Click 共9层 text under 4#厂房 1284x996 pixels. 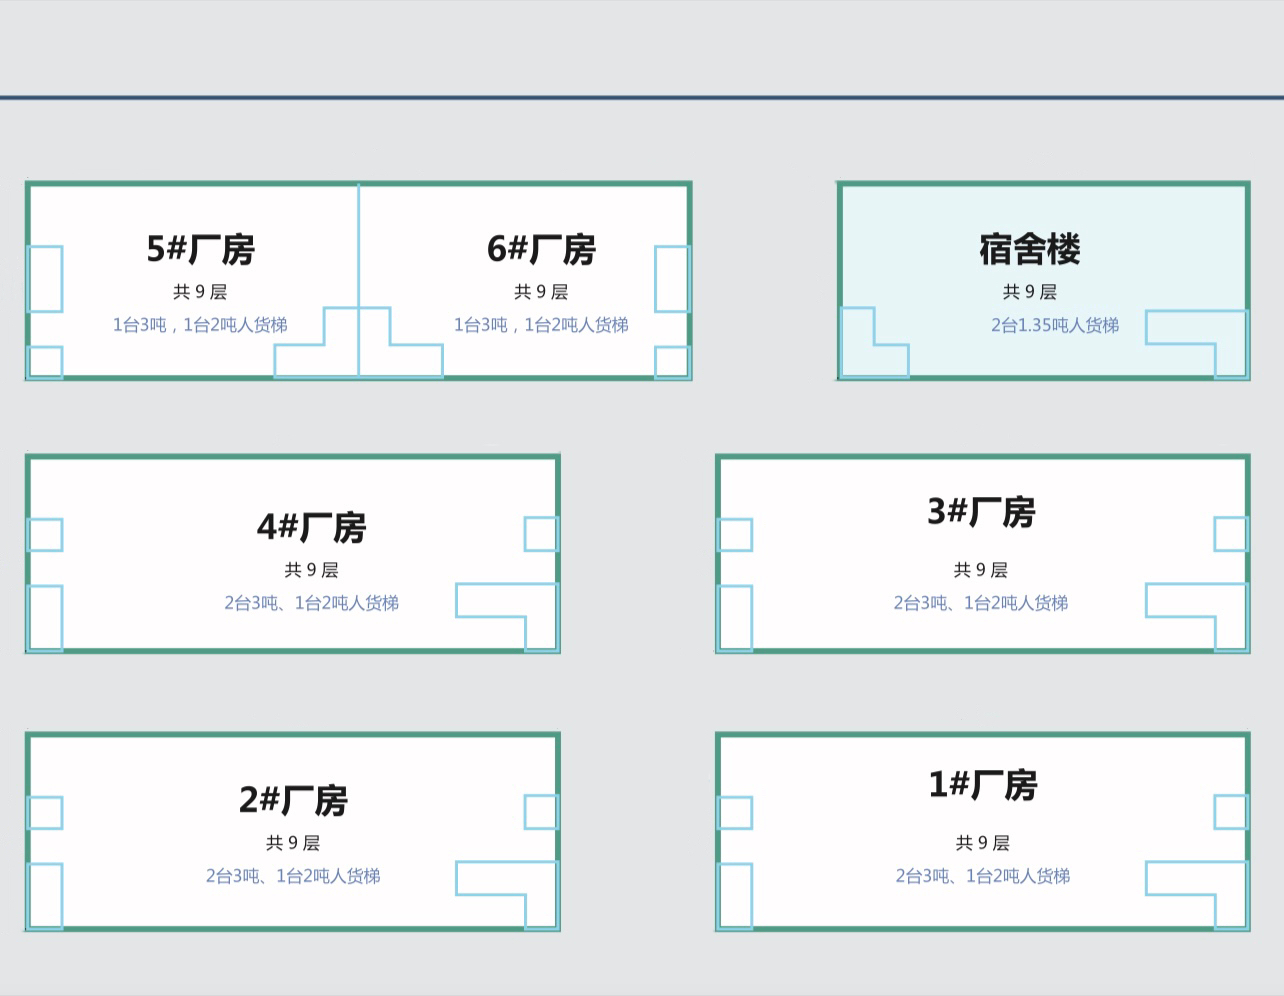[x=311, y=570]
